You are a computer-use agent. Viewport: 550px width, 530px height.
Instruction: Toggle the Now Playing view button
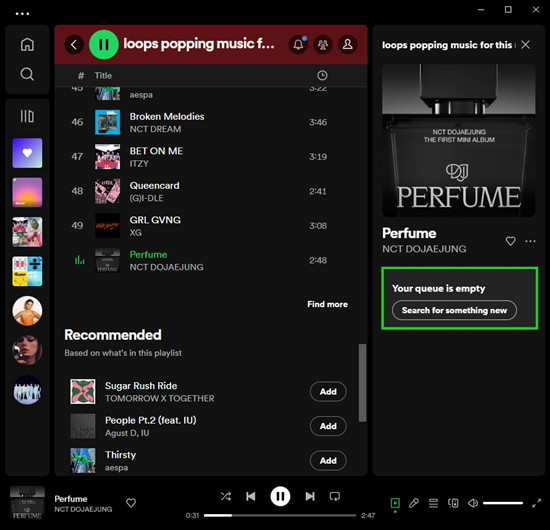(x=395, y=503)
